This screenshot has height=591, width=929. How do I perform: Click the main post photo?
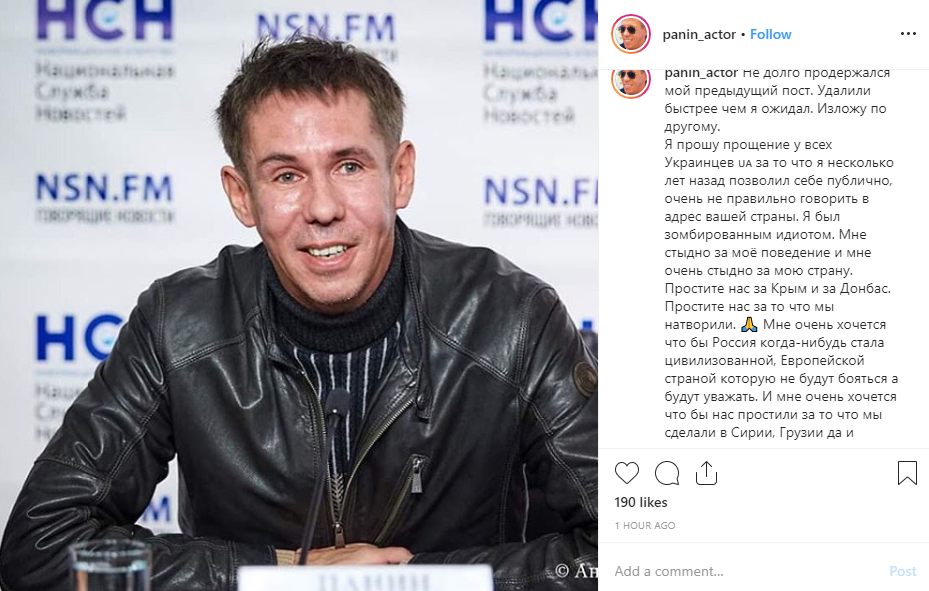pyautogui.click(x=299, y=296)
